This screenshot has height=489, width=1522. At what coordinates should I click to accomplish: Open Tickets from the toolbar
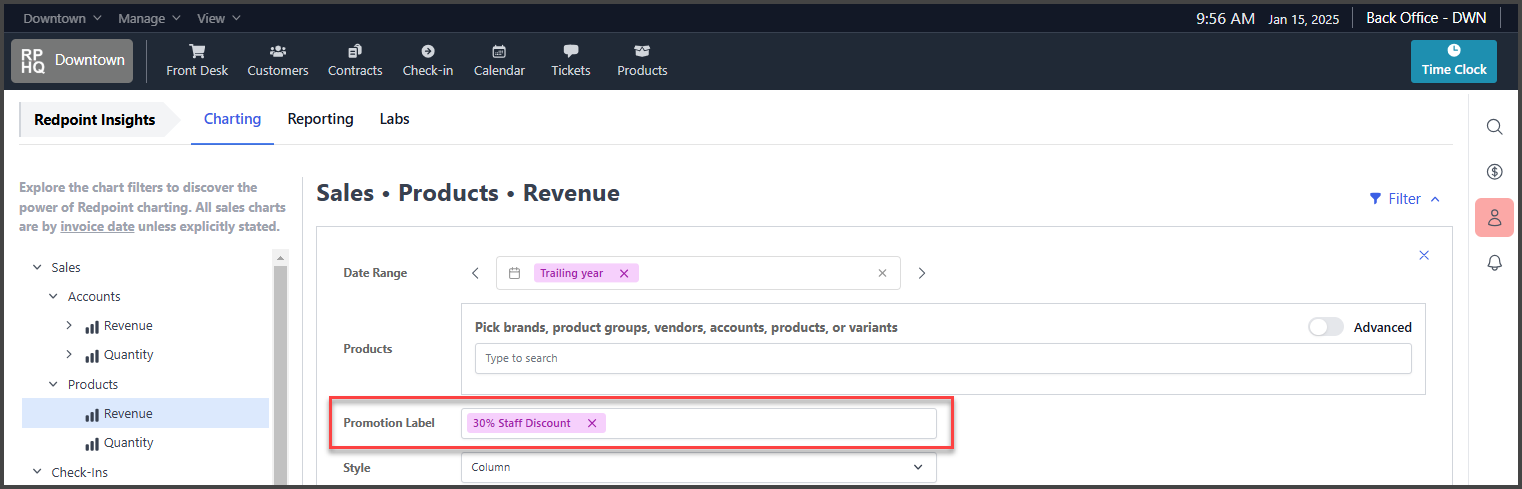tap(571, 60)
